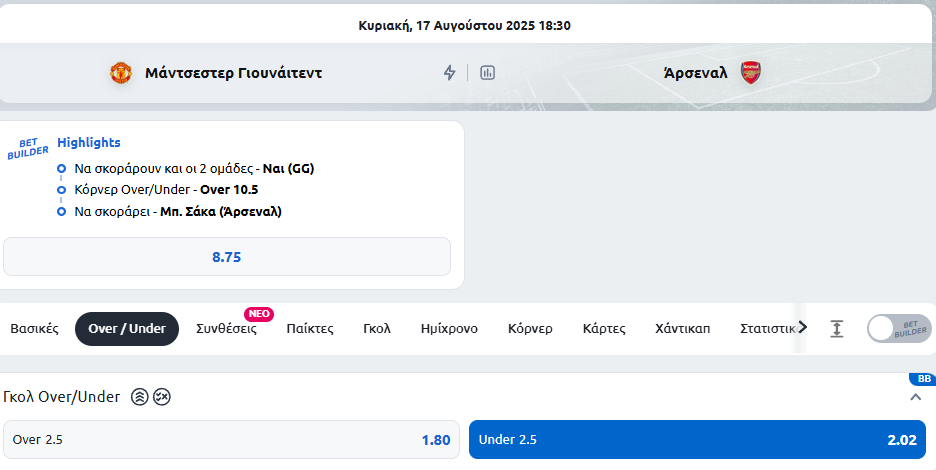
Task: Click the circular check-cross icon next to Γκολ Over/Under
Action: coord(162,397)
